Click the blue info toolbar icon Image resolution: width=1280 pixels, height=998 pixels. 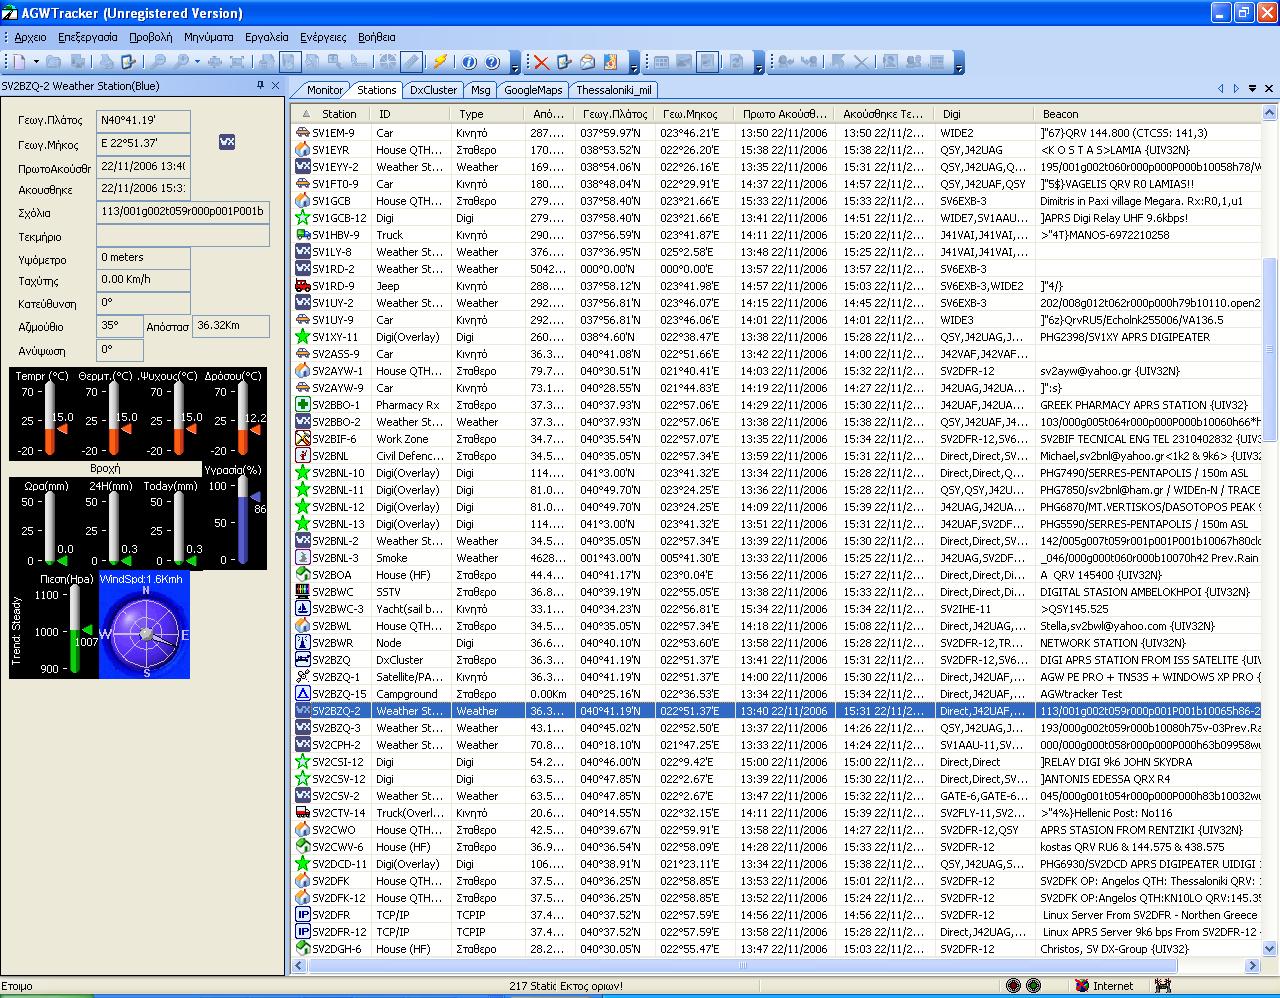pos(469,62)
